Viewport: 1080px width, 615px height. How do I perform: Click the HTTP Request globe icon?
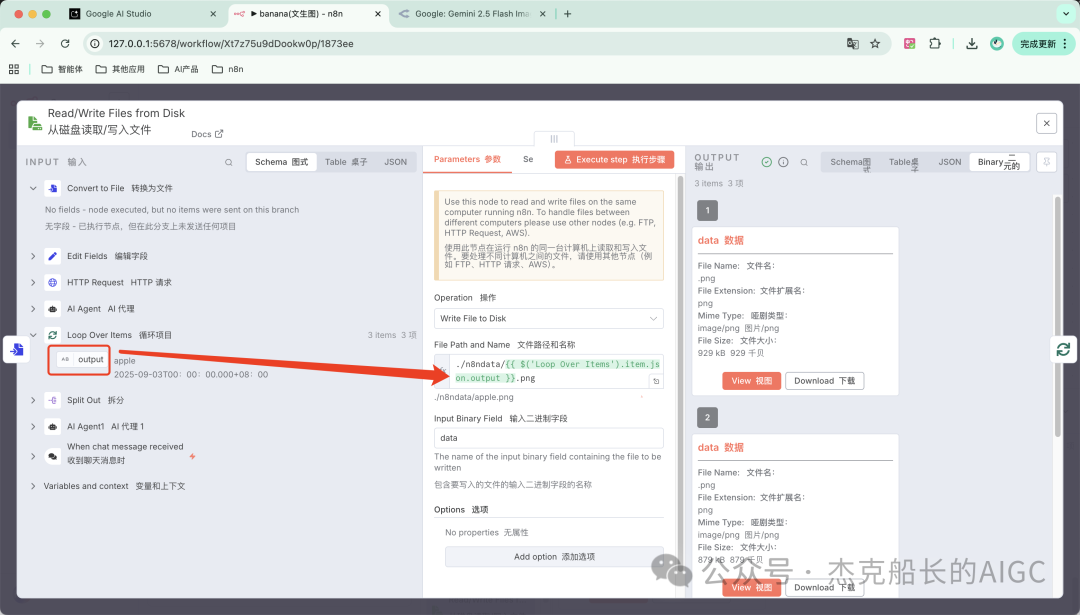[x=52, y=282]
